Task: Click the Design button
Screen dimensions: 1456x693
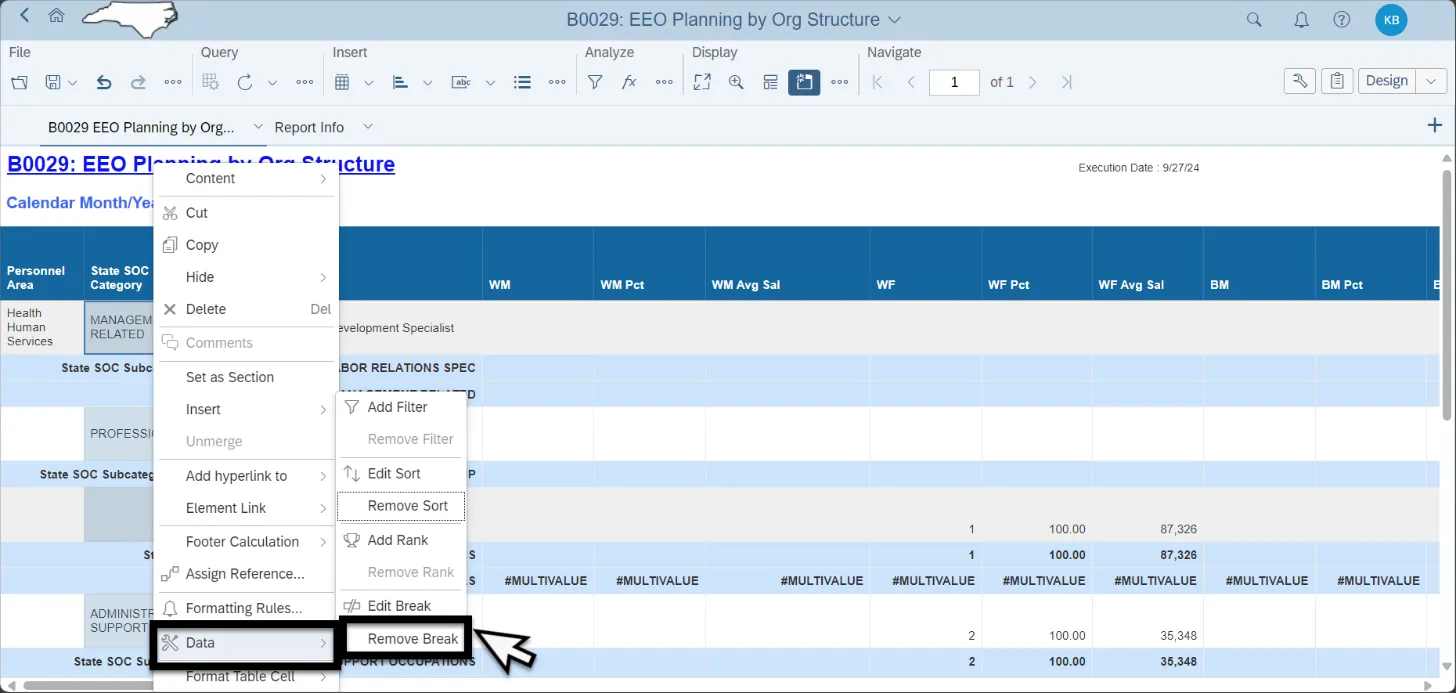Action: click(1386, 81)
